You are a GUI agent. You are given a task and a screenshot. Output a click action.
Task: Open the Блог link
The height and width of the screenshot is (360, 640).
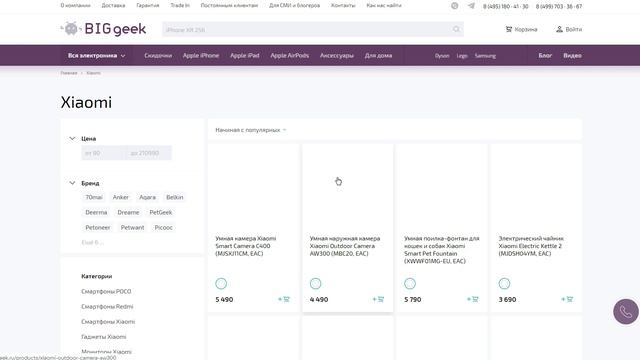click(x=545, y=56)
